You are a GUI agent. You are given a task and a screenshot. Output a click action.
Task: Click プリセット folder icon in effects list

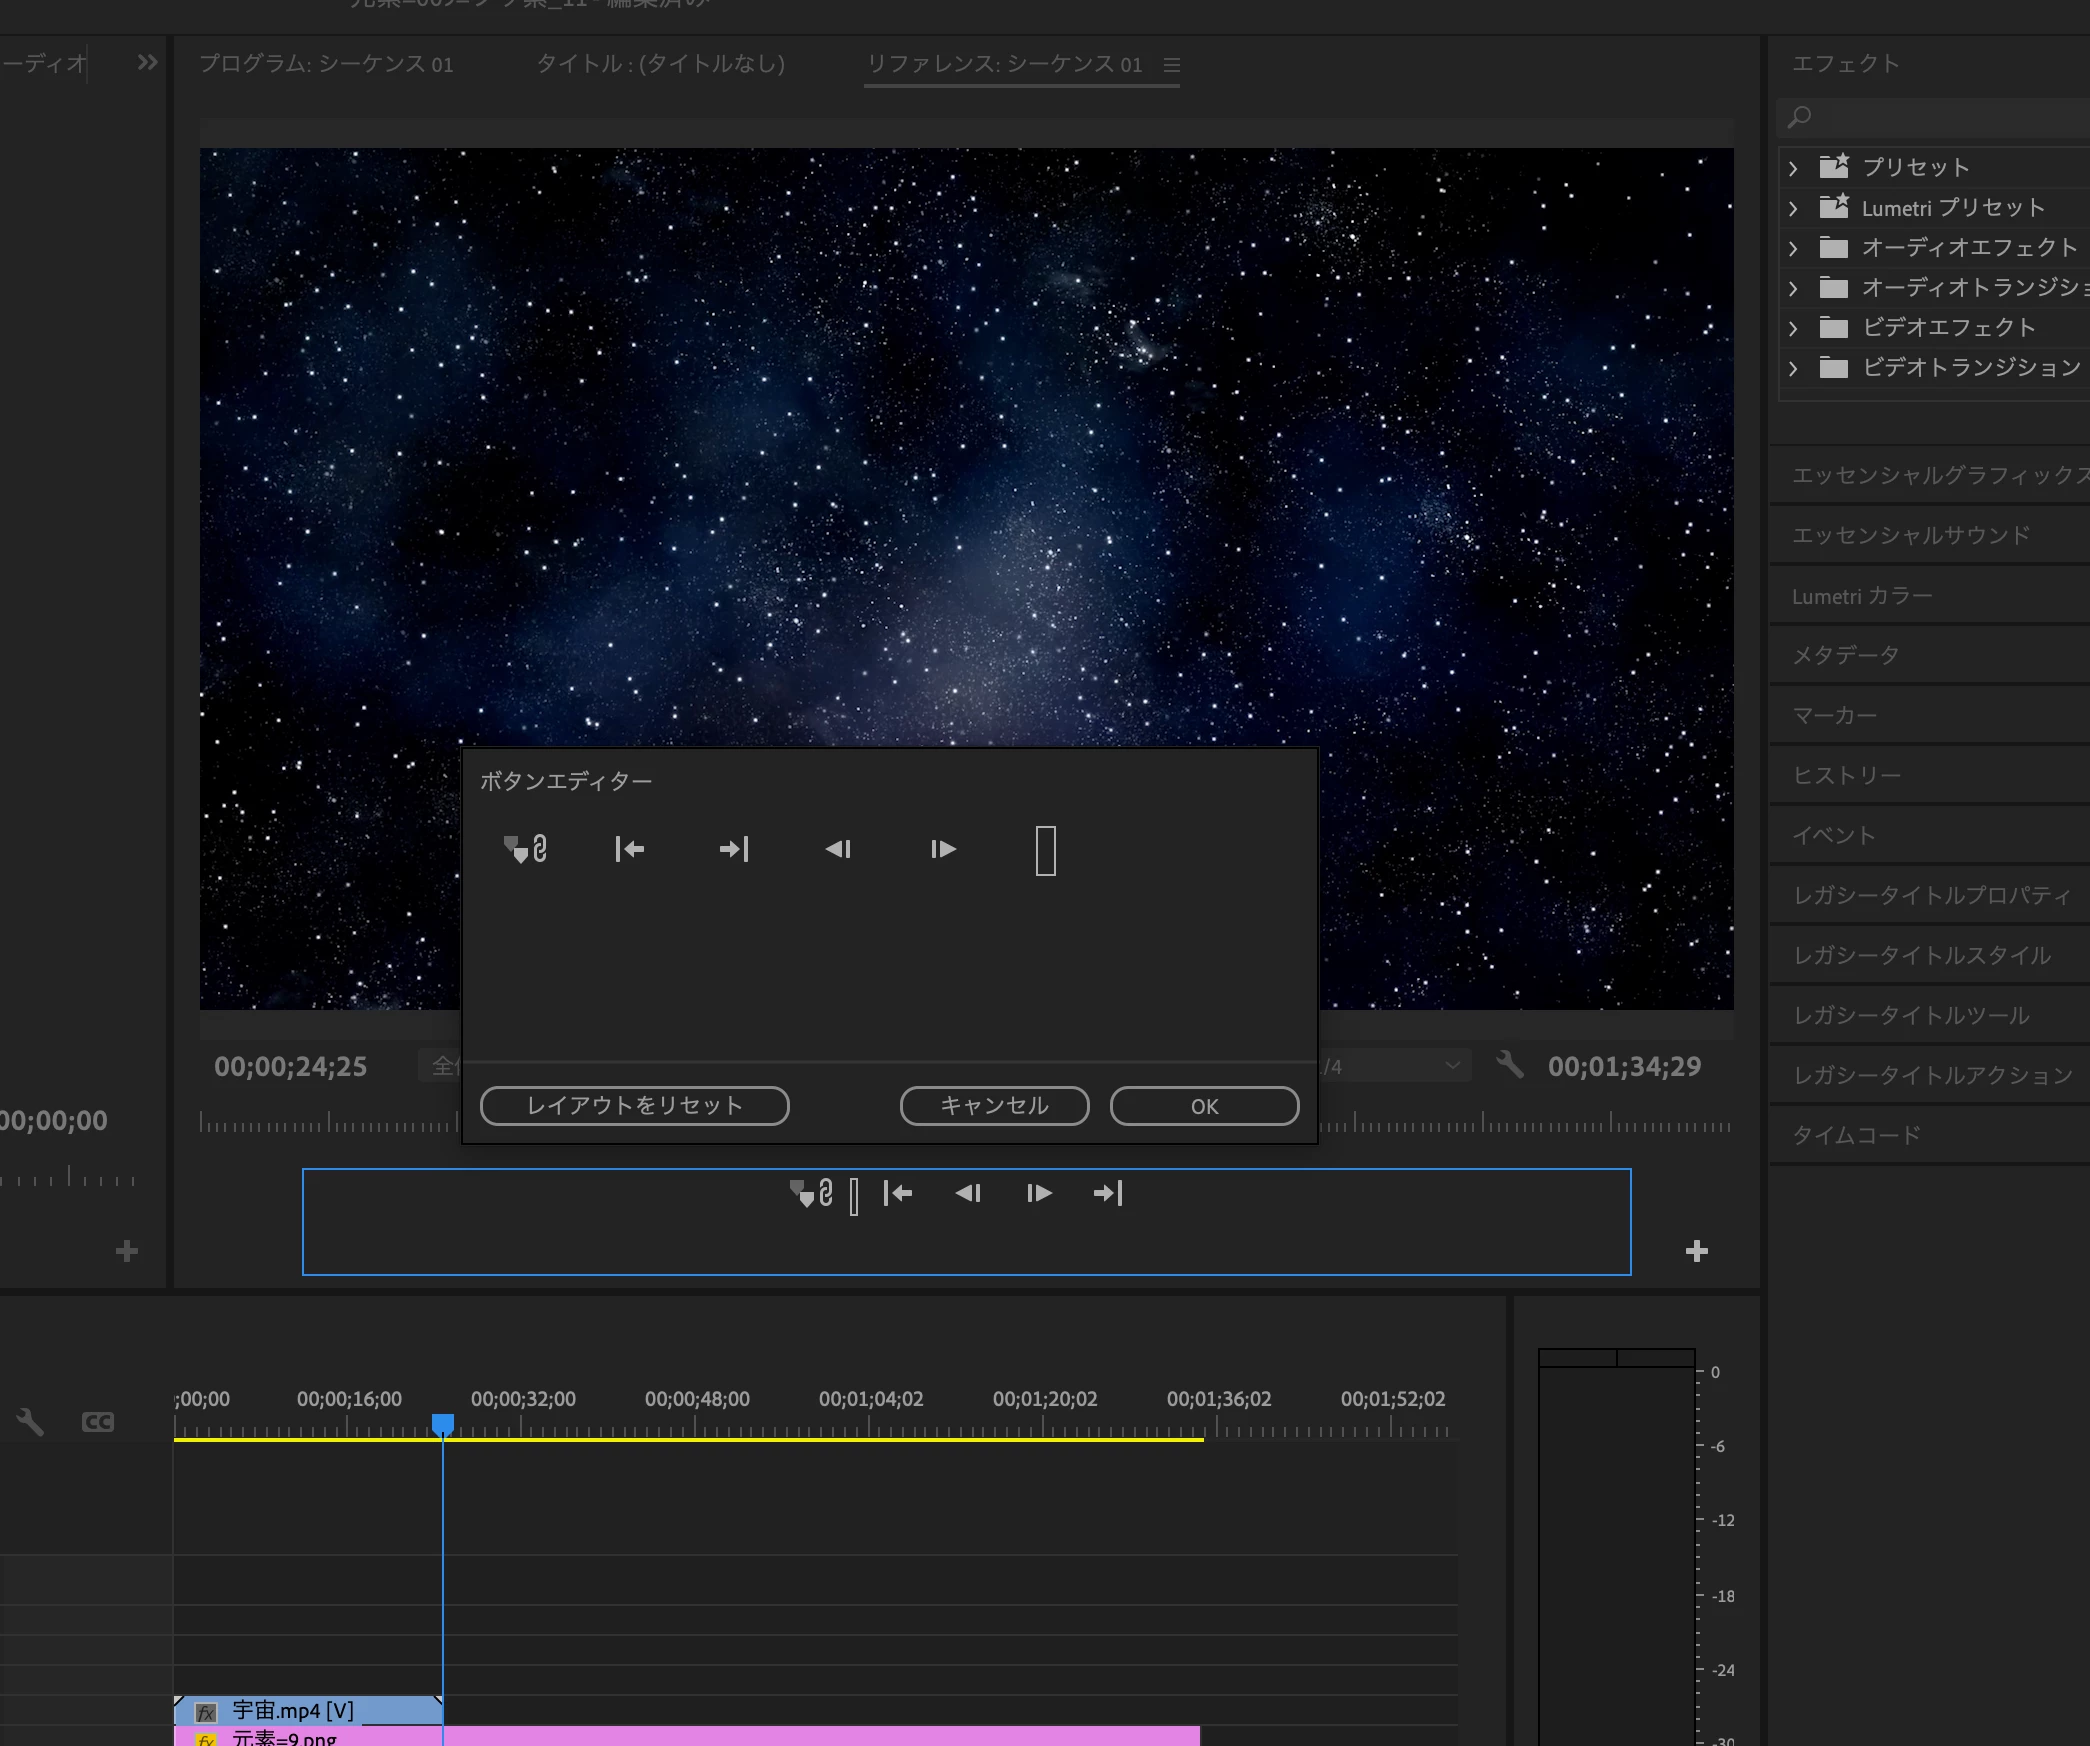(1834, 166)
